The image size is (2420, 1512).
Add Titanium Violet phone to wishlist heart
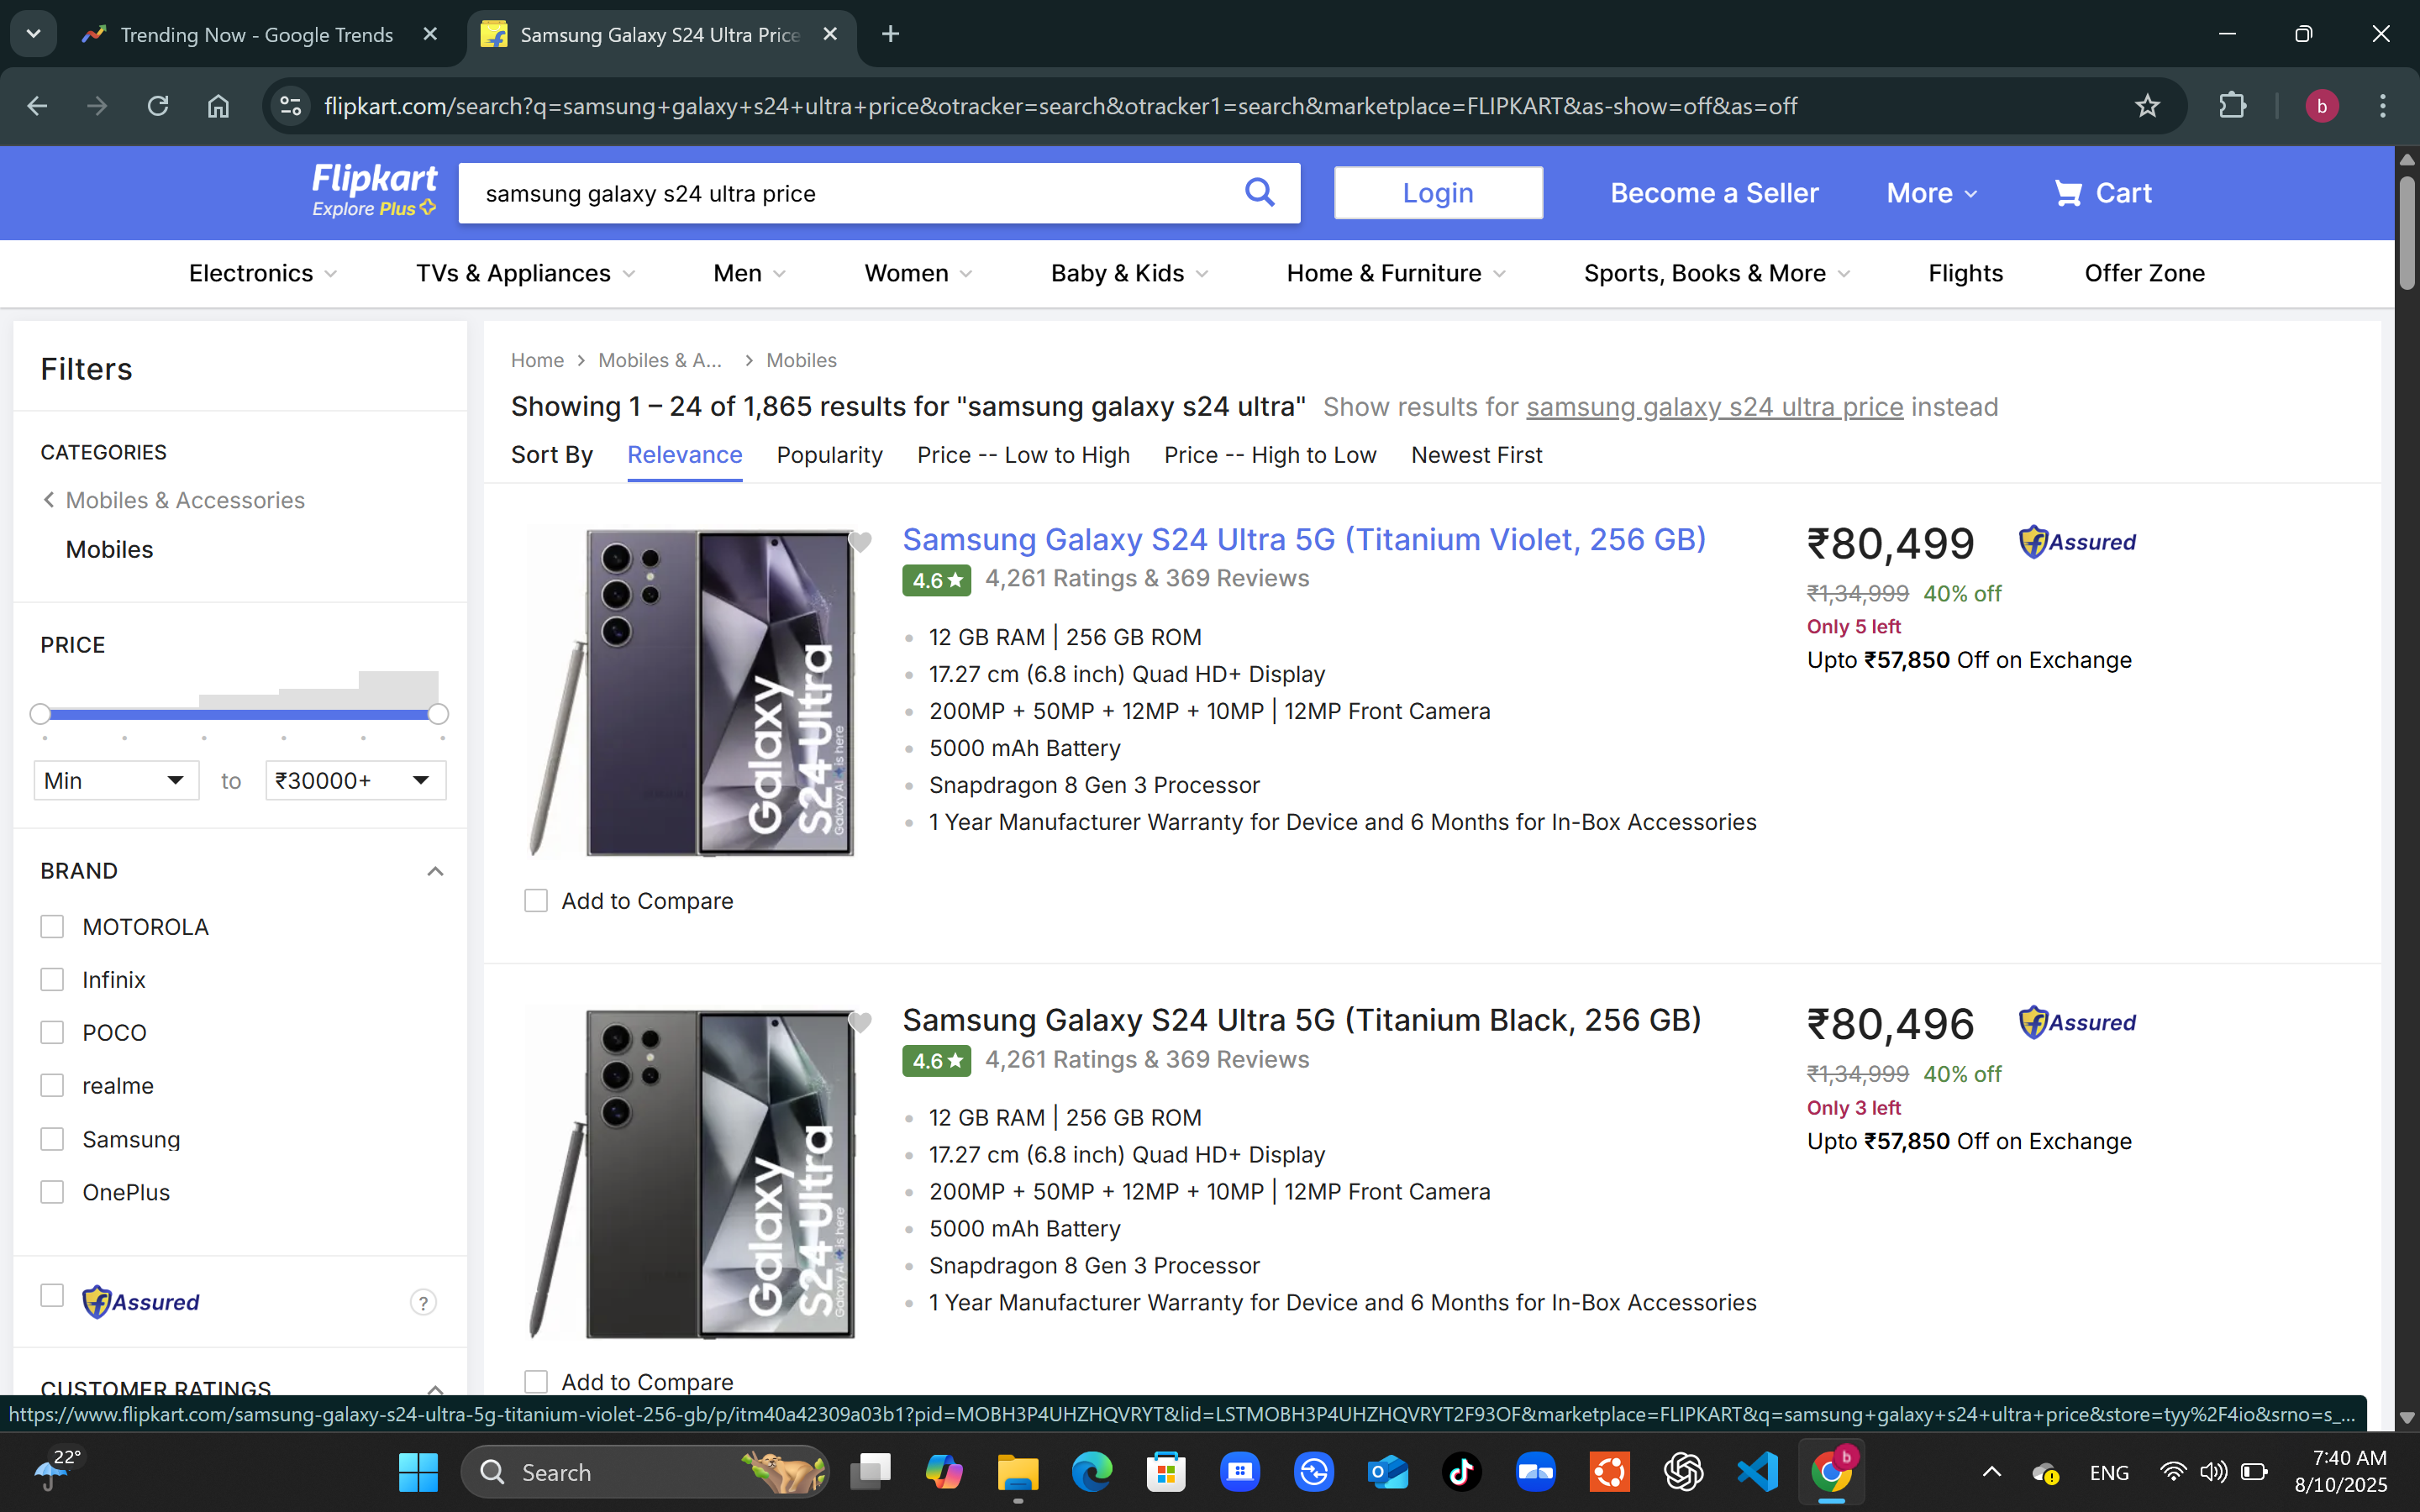(x=859, y=542)
